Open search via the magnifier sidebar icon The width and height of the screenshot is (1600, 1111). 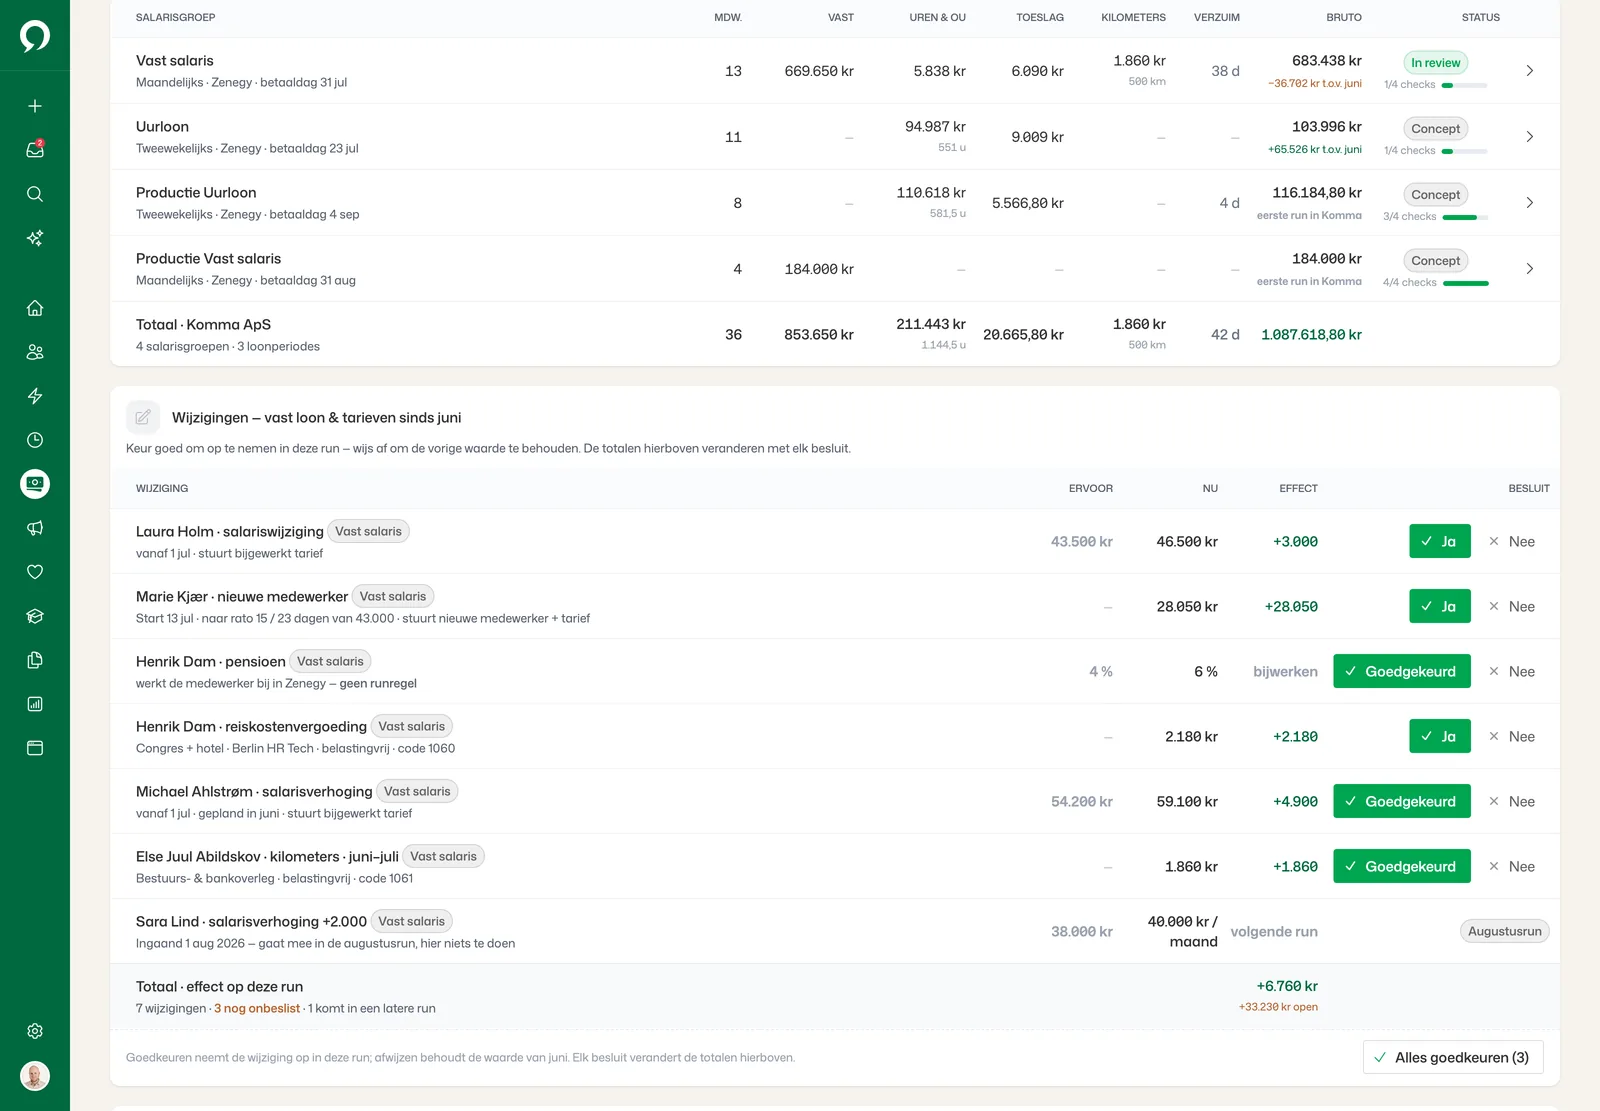[35, 194]
